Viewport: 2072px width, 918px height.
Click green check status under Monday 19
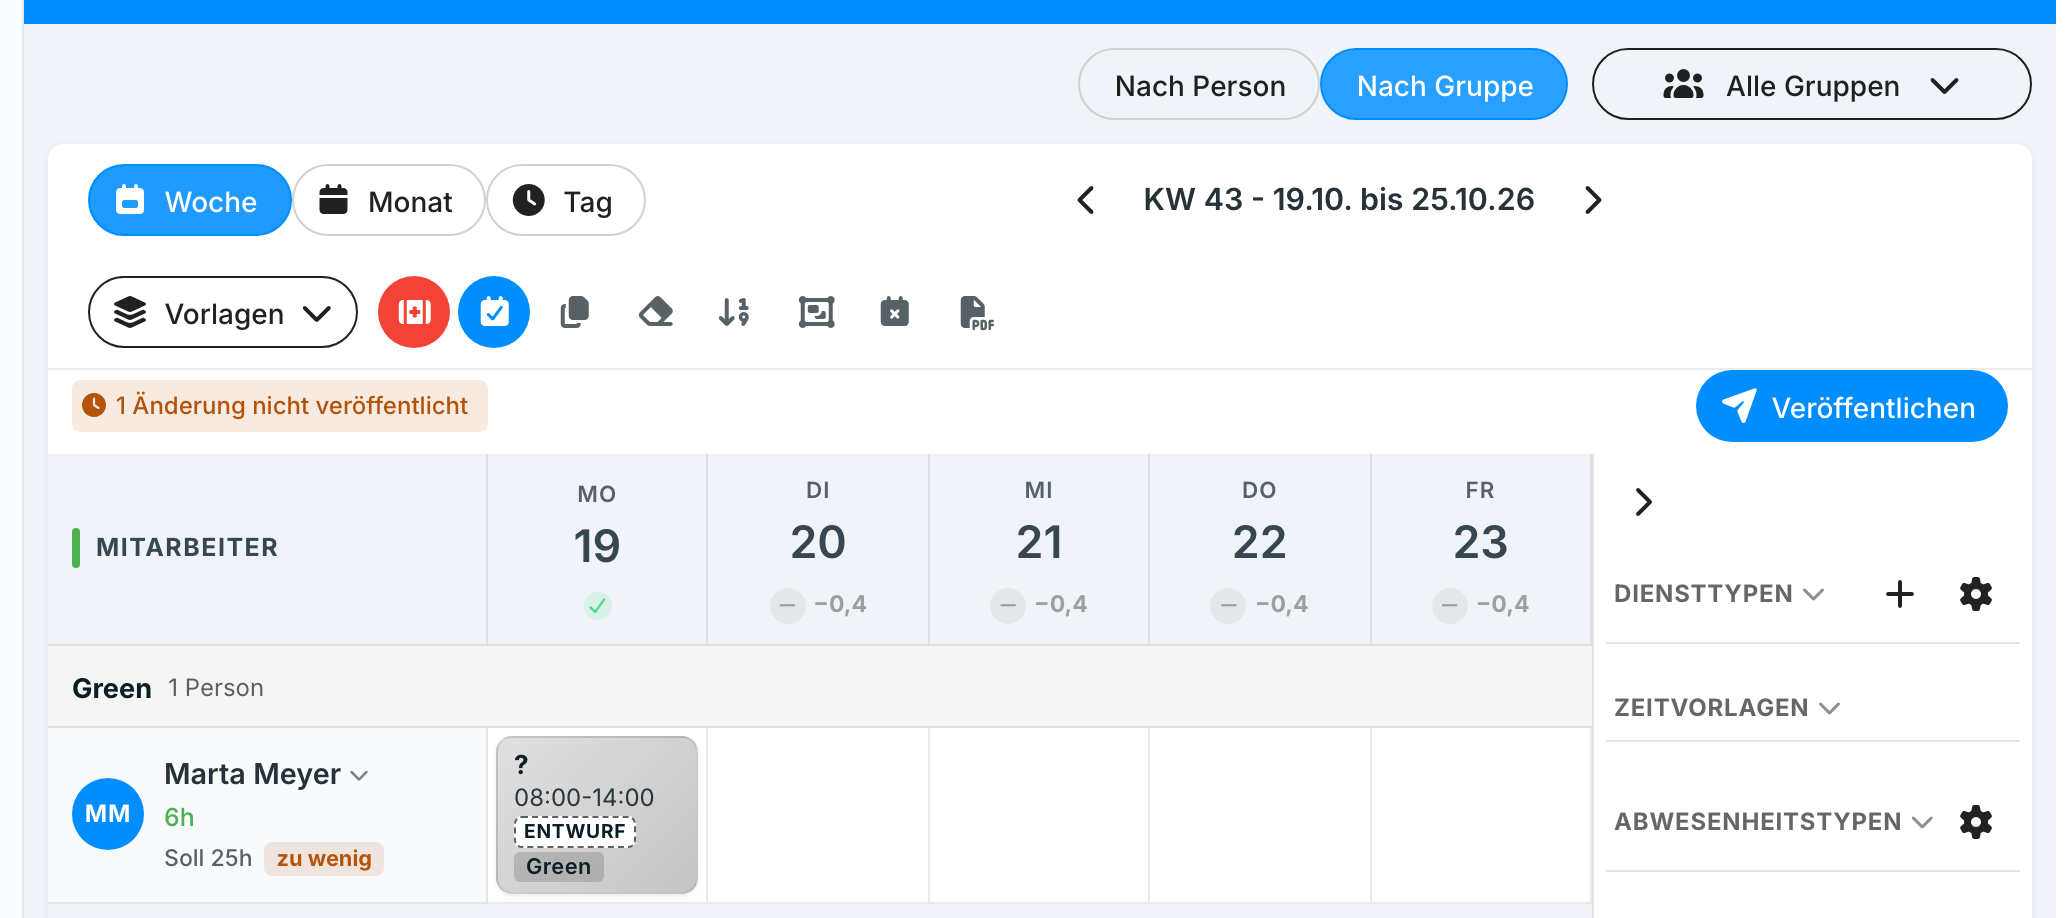pos(598,605)
